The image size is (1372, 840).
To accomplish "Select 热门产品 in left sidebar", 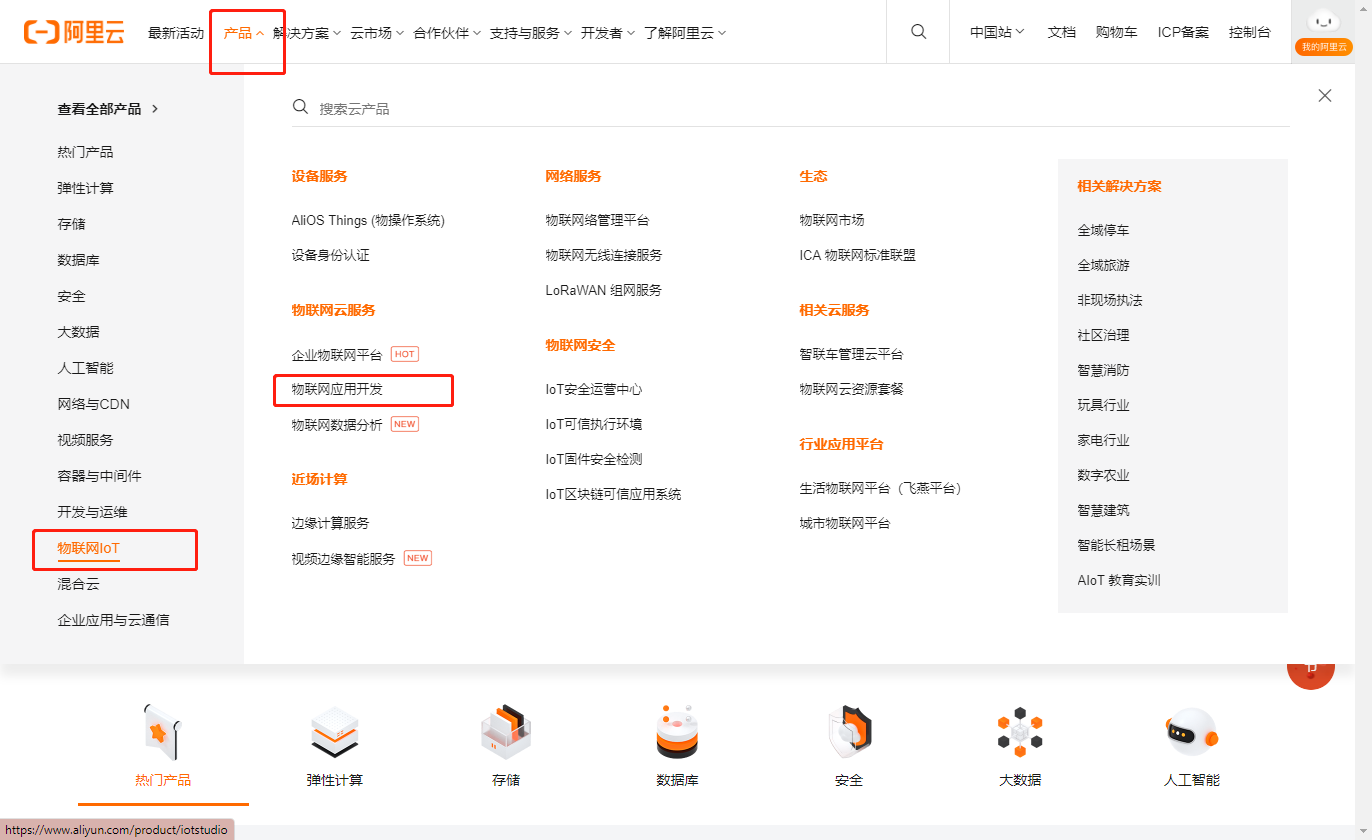I will (x=86, y=152).
